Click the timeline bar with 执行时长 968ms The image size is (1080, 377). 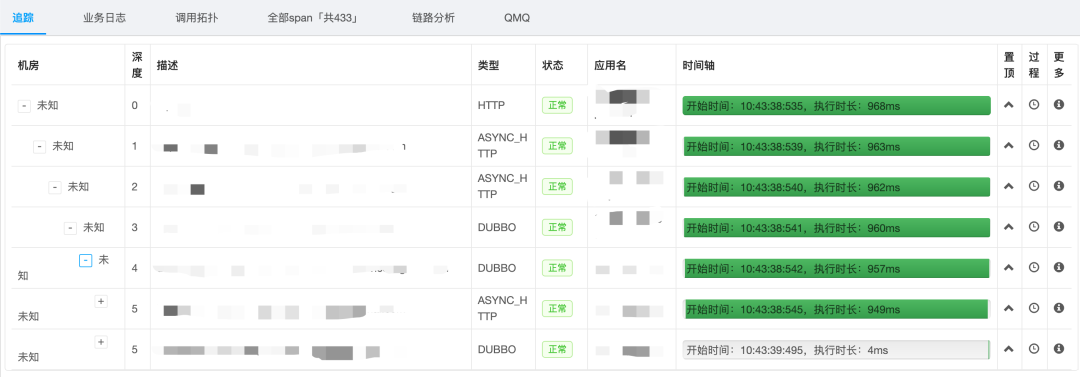click(836, 106)
